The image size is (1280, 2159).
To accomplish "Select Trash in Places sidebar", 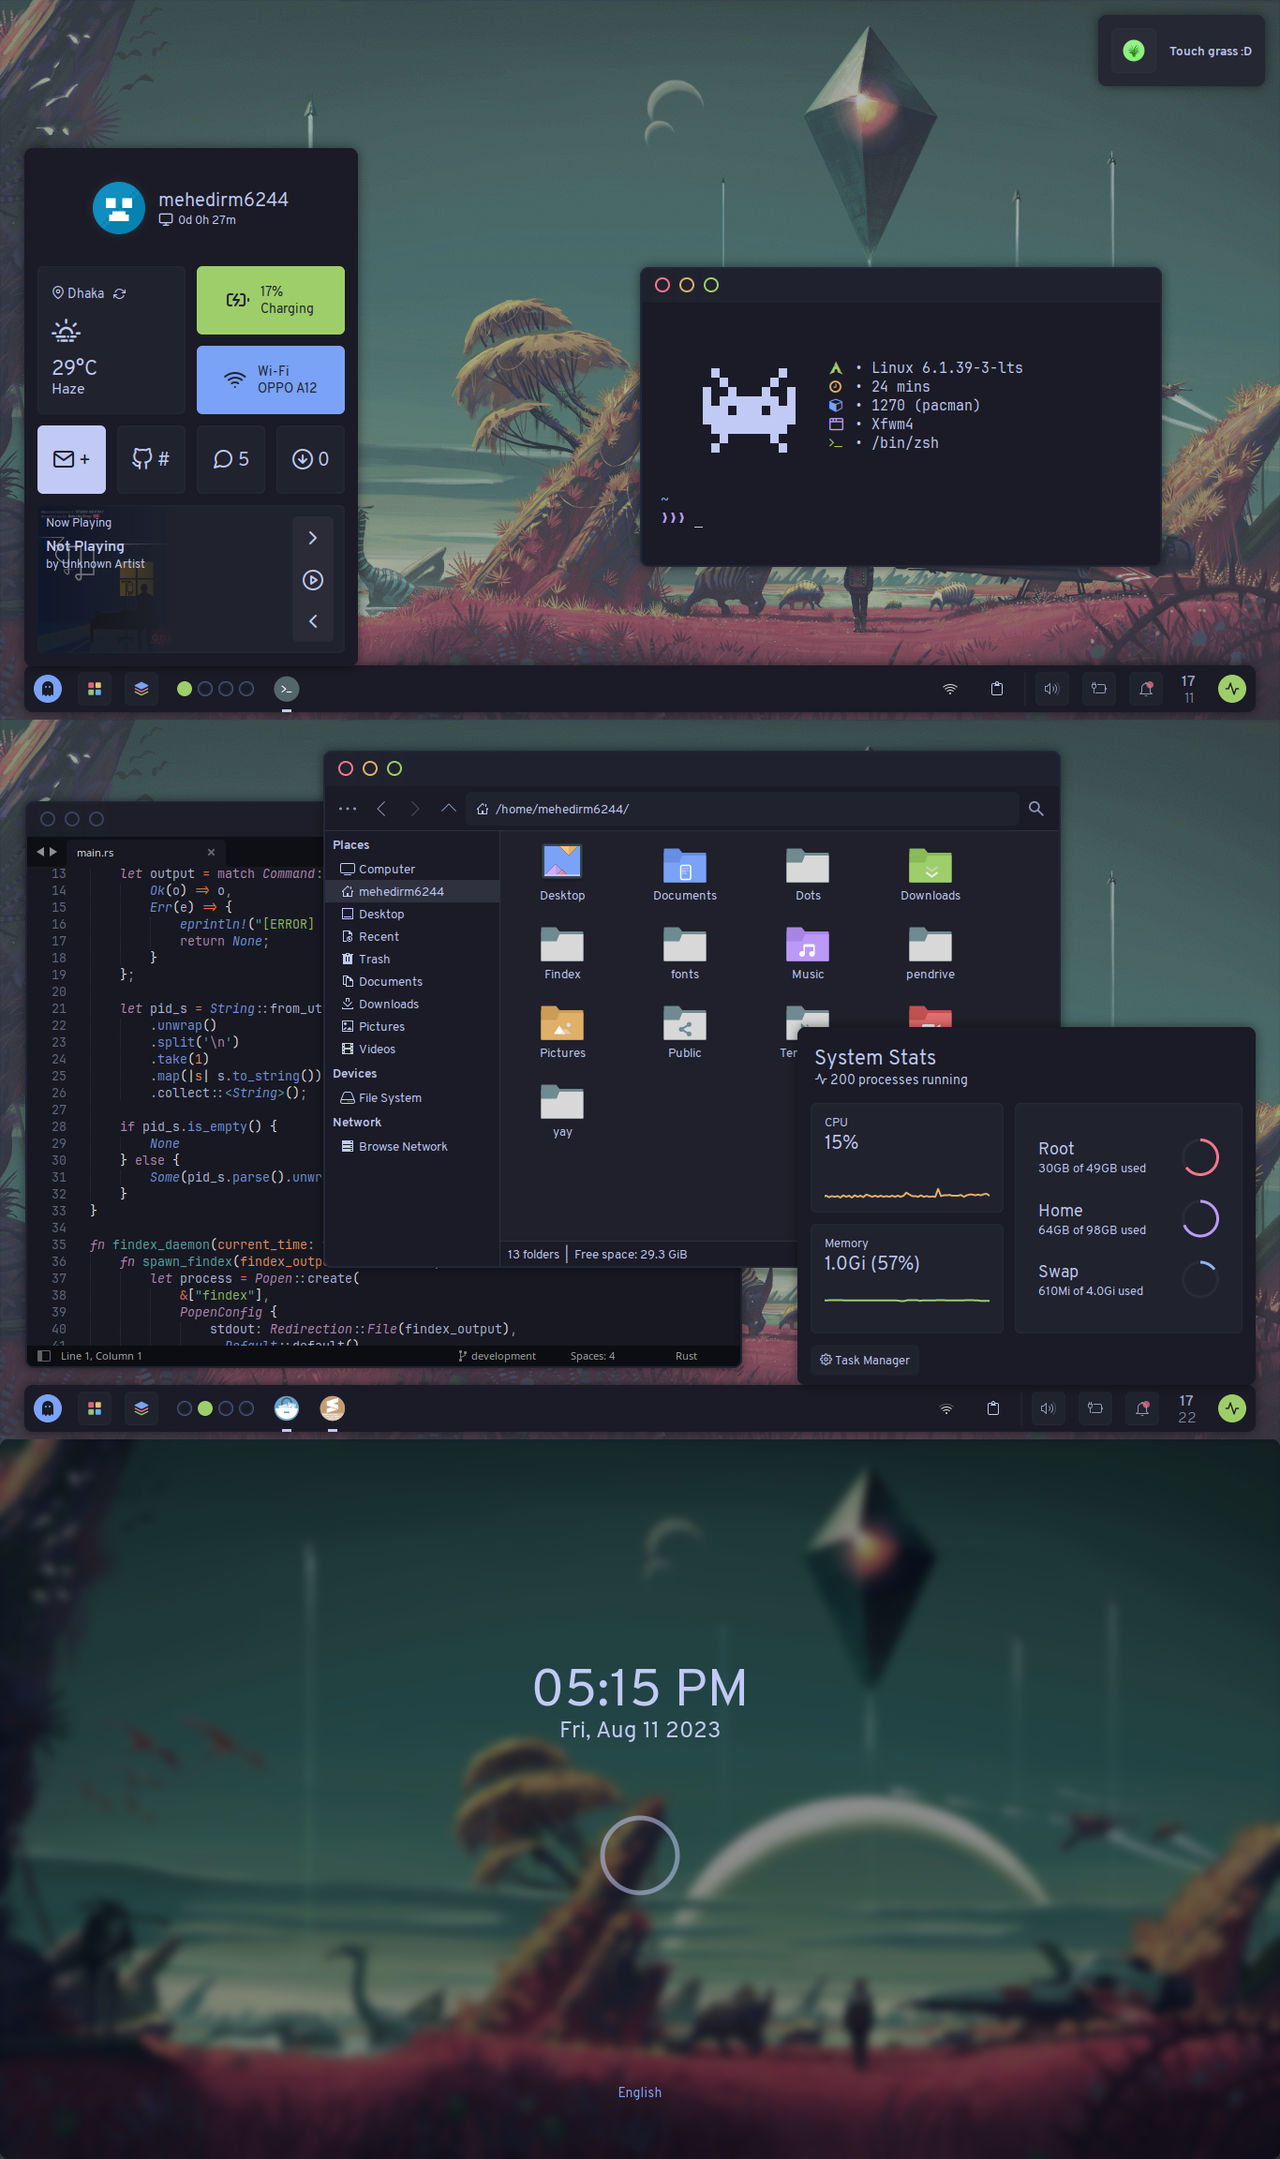I will pos(412,959).
